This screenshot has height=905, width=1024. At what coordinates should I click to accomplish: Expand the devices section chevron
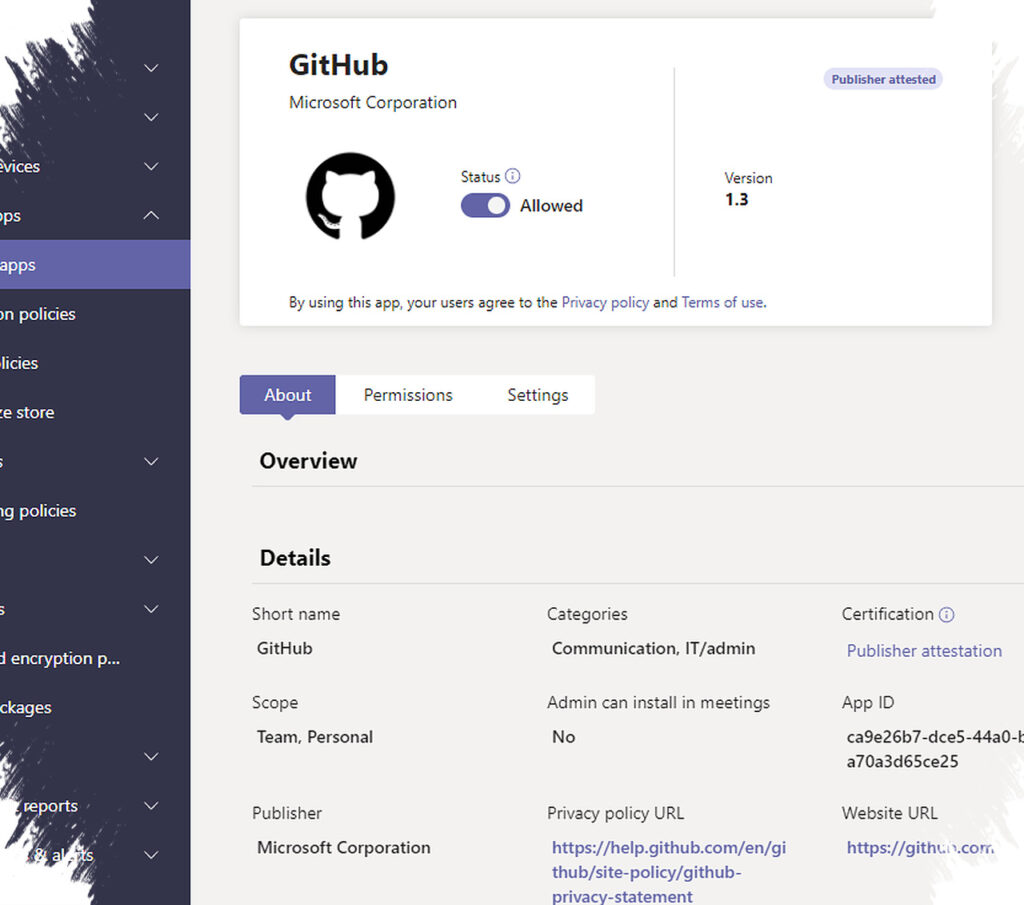tap(151, 167)
